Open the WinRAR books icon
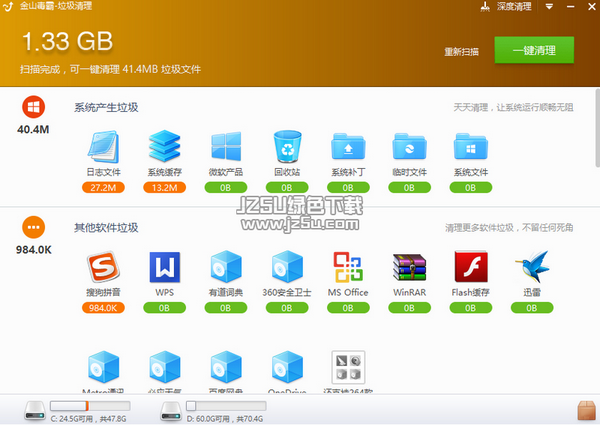The width and height of the screenshot is (600, 426). 409,268
